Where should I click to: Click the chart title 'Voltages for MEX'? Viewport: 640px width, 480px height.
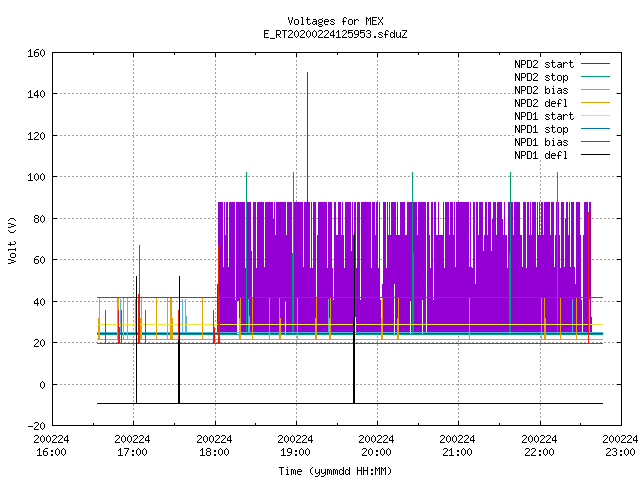click(335, 21)
